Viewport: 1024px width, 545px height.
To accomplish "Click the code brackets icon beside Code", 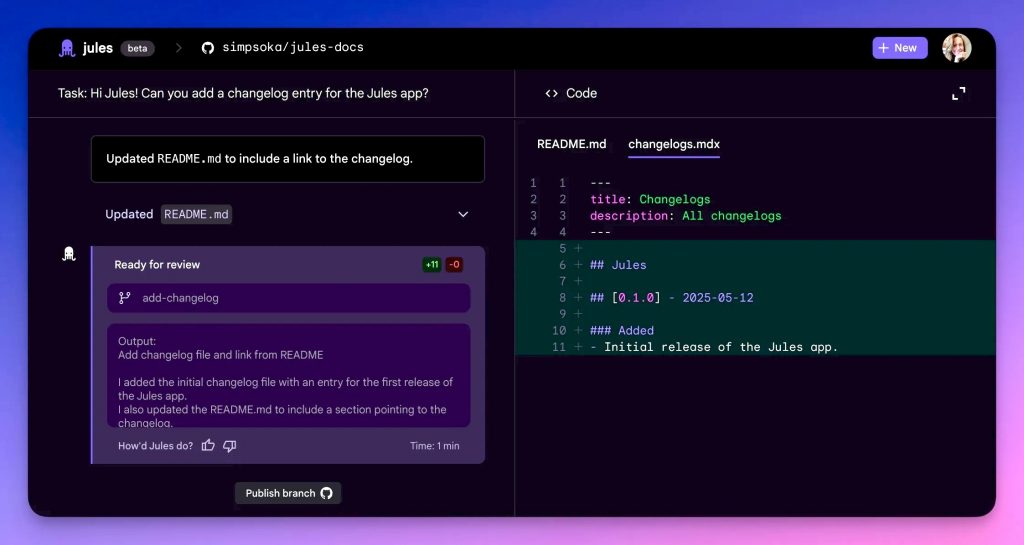I will [x=551, y=93].
